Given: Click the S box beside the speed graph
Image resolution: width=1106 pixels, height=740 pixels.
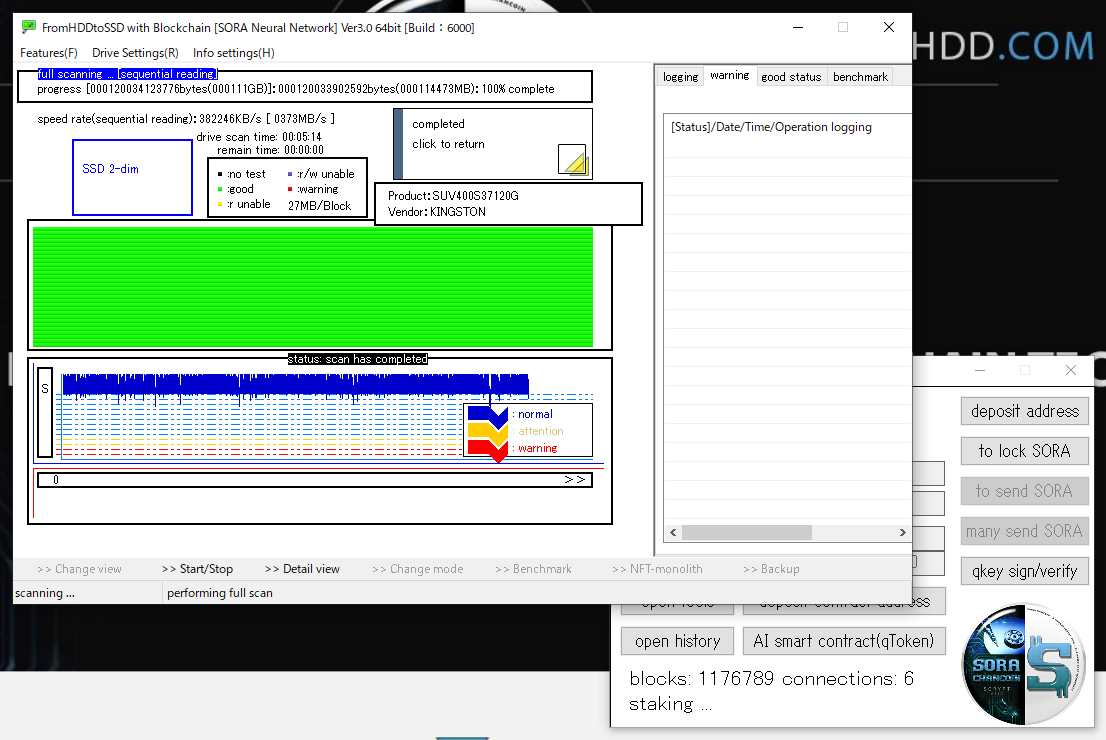Looking at the screenshot, I should [45, 413].
